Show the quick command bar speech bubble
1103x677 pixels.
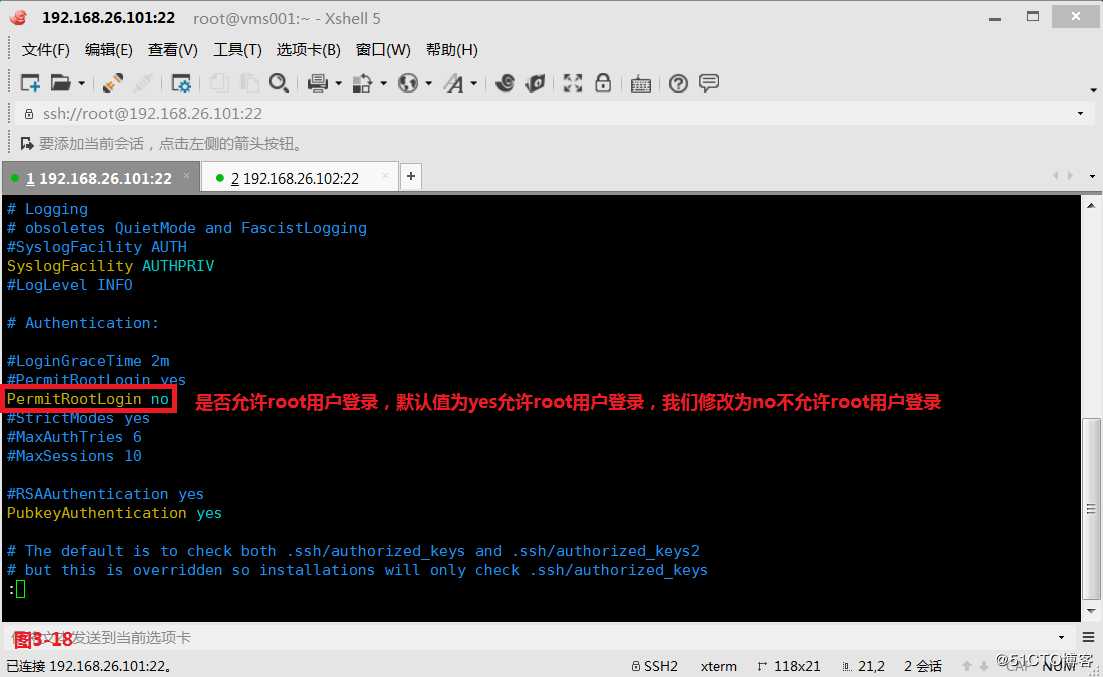pos(710,83)
